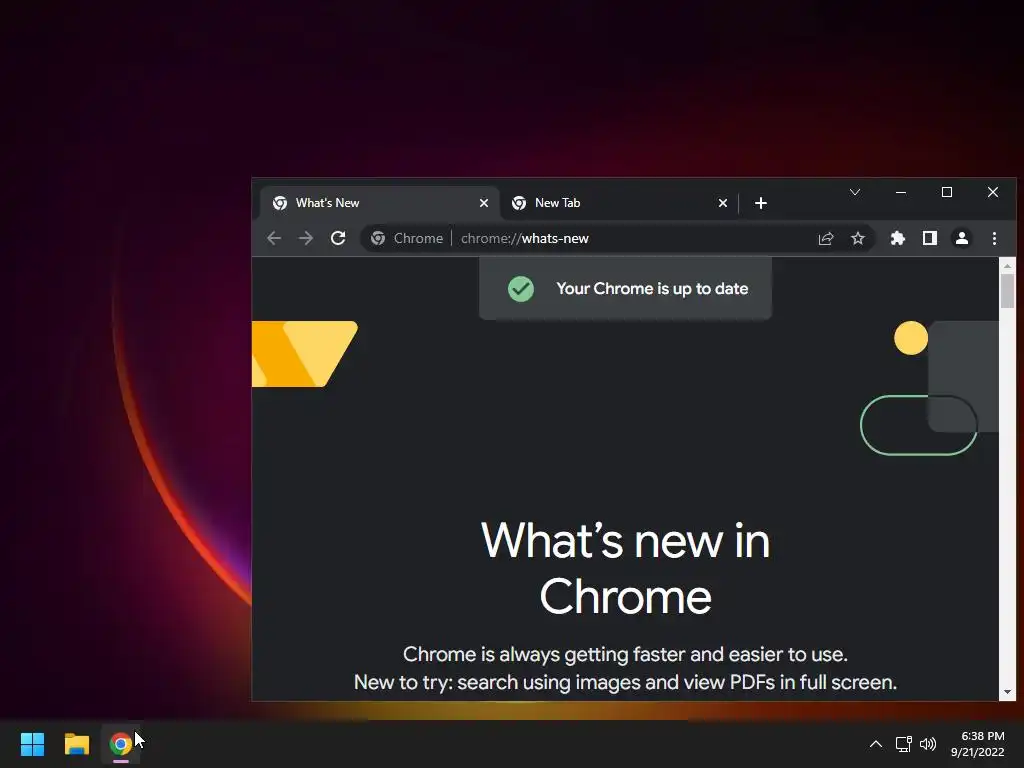Switch to the New Tab tab
The width and height of the screenshot is (1024, 768).
click(619, 203)
